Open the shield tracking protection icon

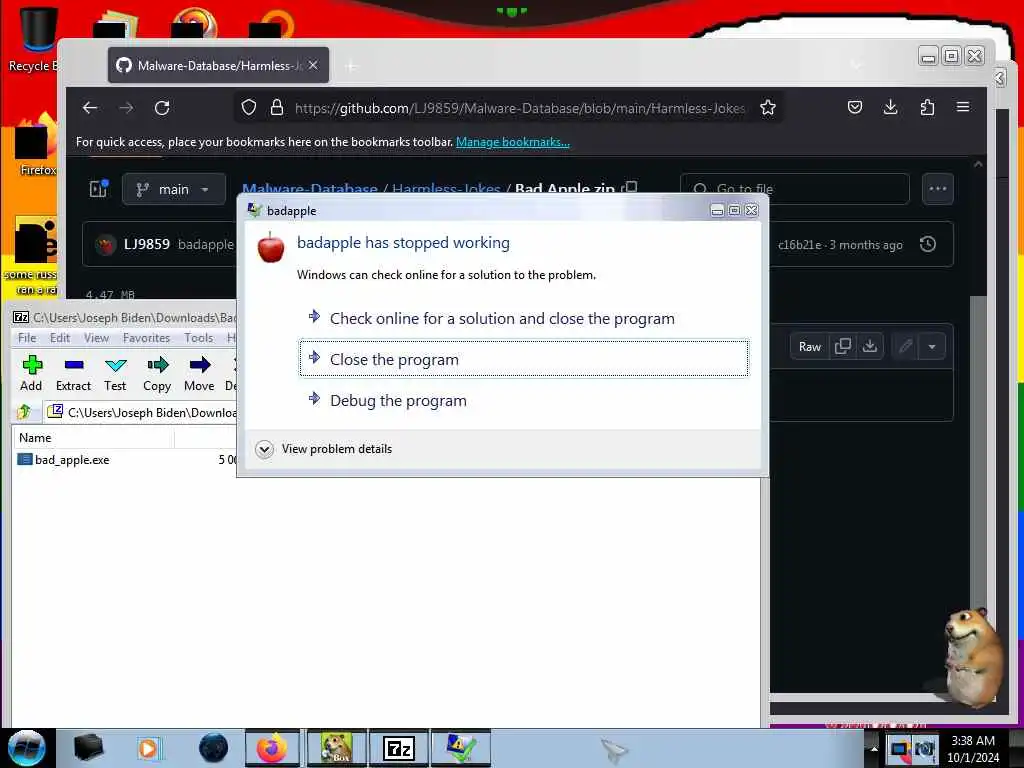(249, 107)
